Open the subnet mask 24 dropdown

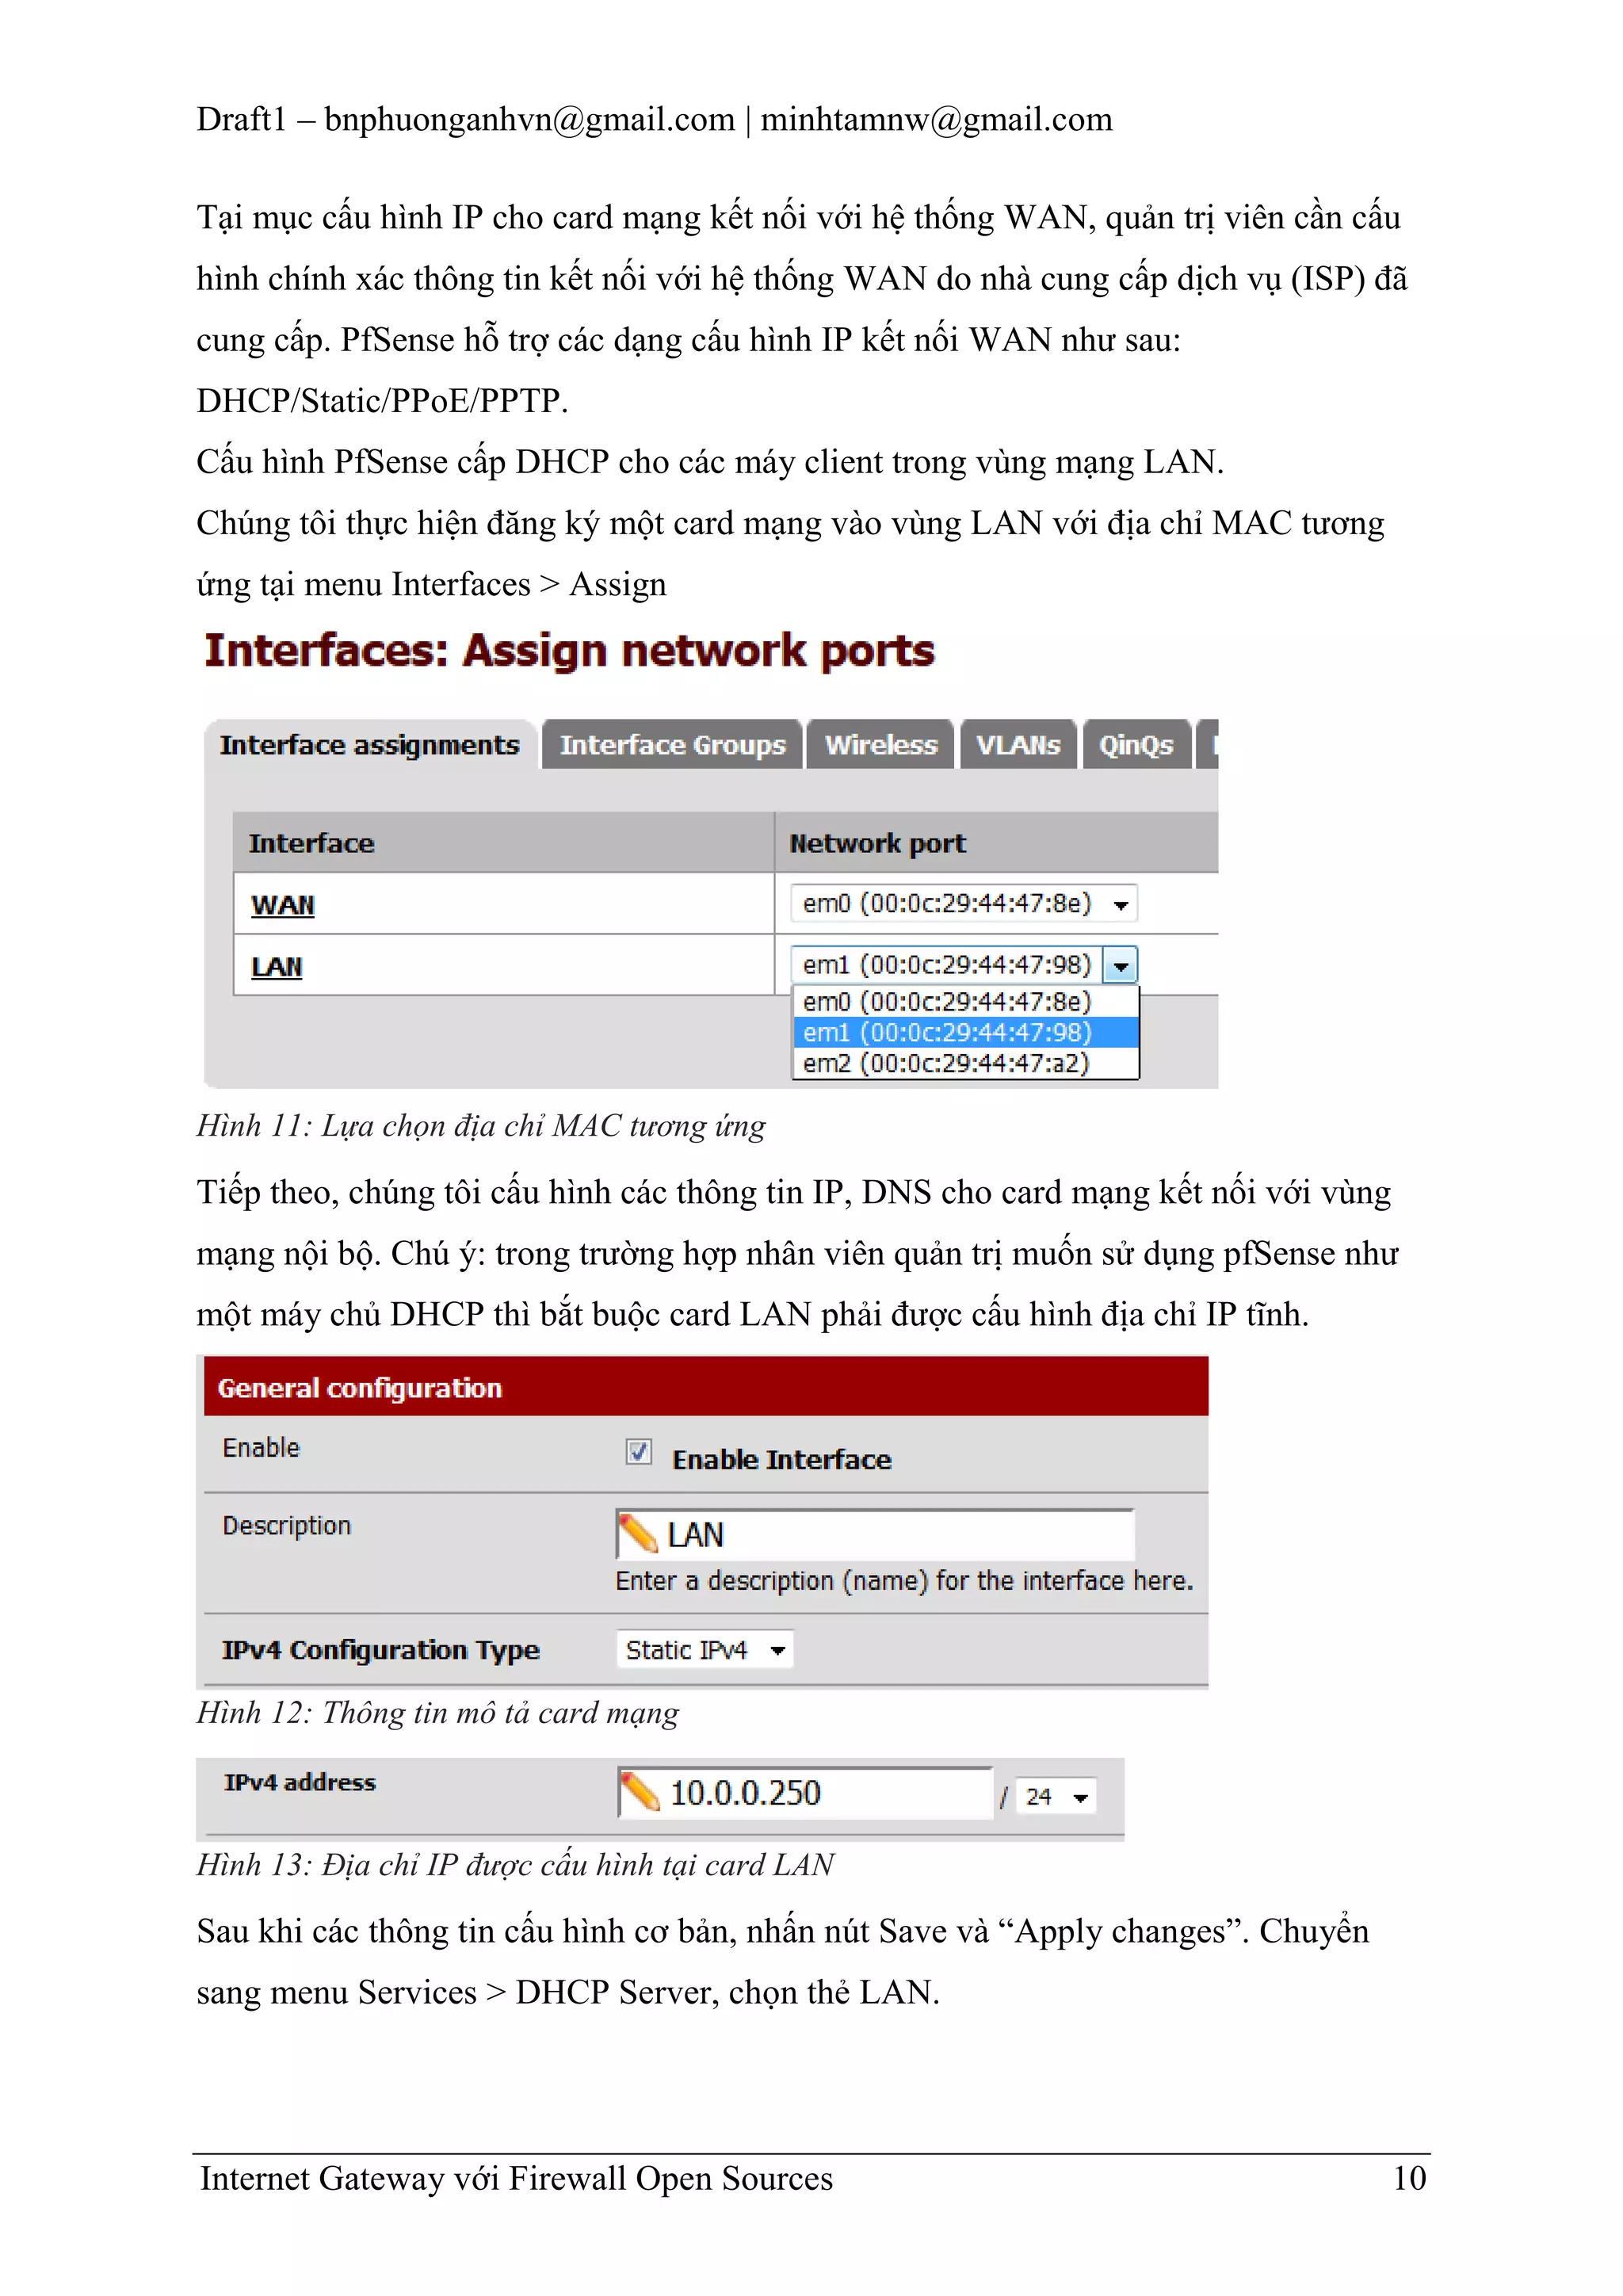1056,1797
